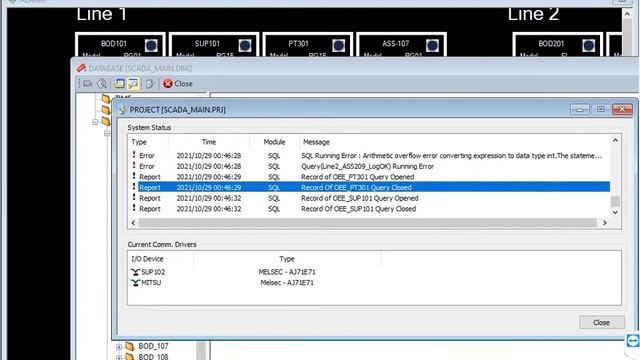Click the I/O Device column header
The width and height of the screenshot is (640, 360).
(147, 259)
